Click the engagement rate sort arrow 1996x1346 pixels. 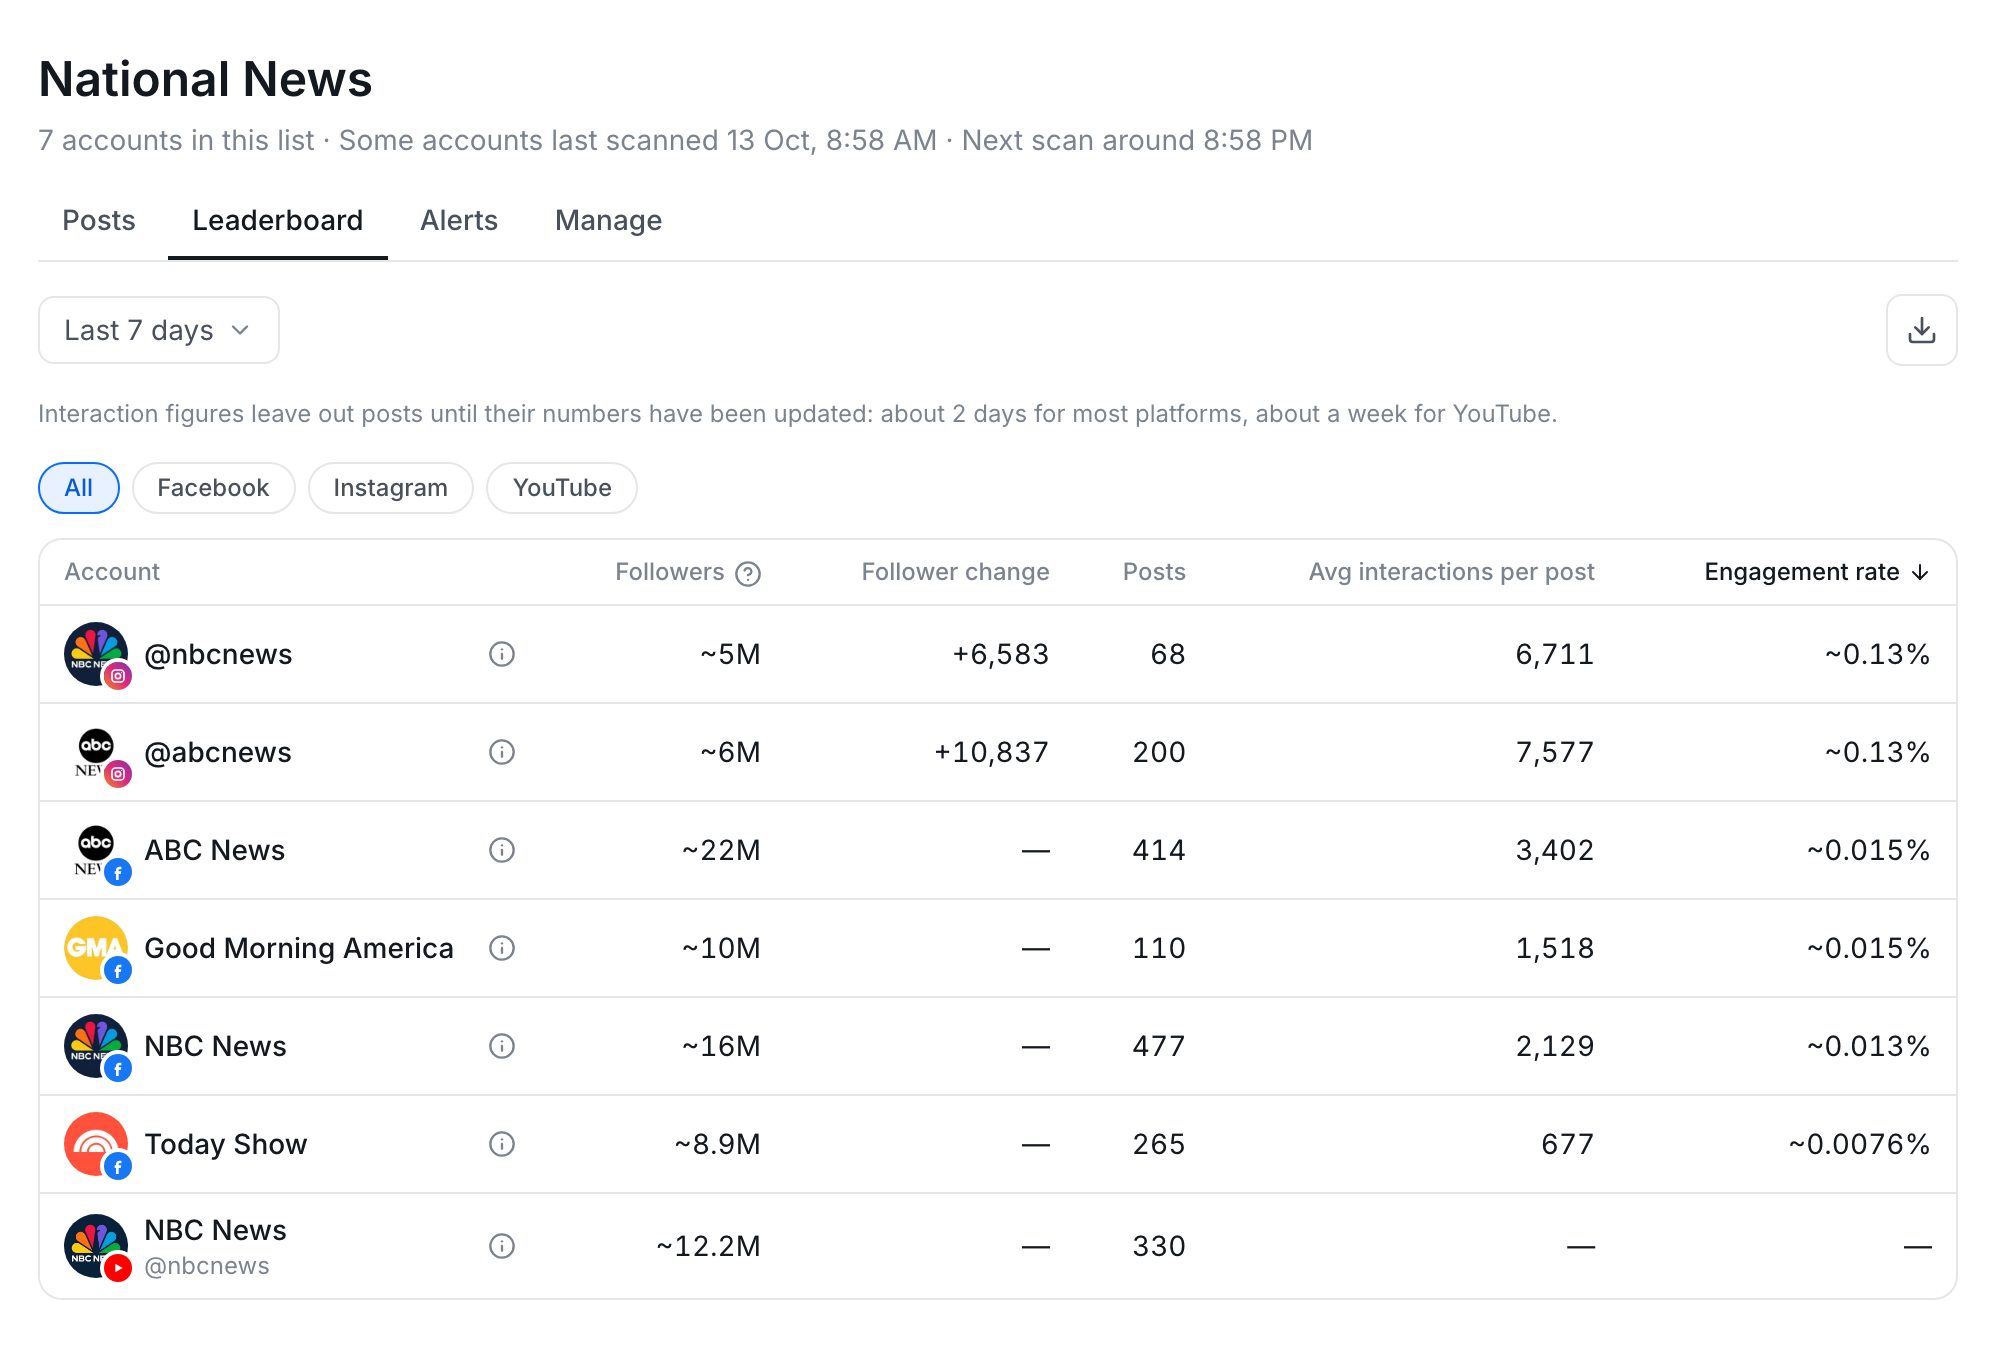(x=1920, y=572)
